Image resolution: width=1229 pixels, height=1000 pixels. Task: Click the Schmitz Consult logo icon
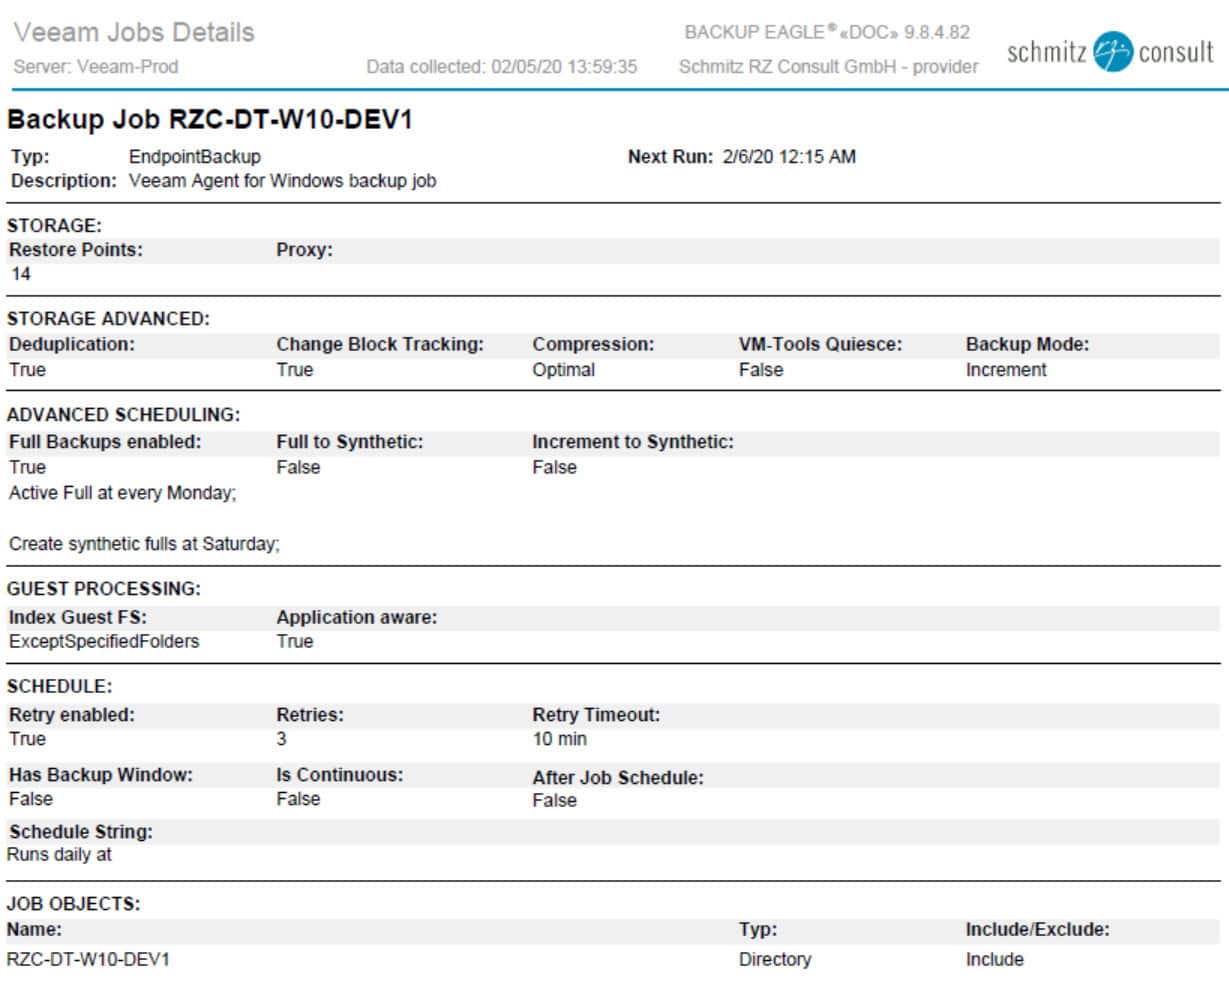point(1111,53)
